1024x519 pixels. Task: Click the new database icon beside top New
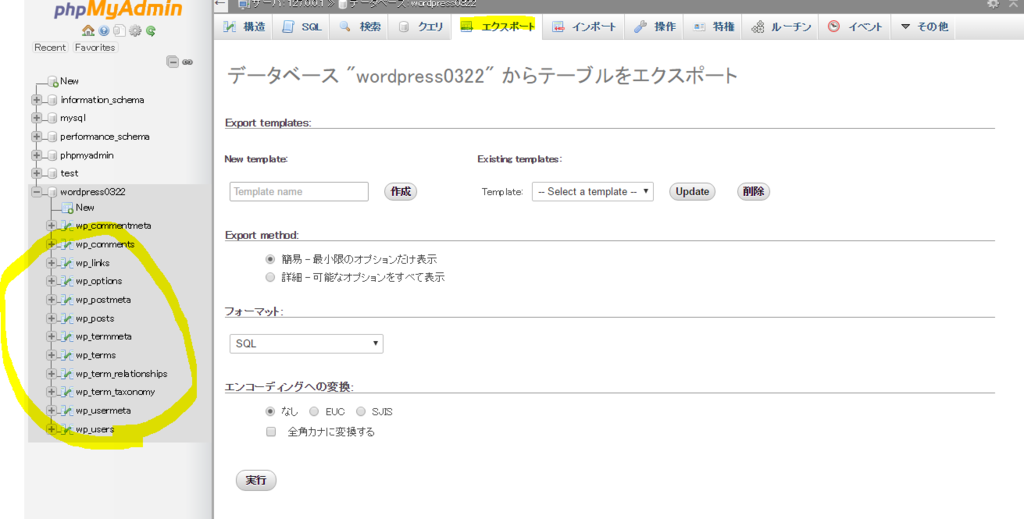[53, 82]
